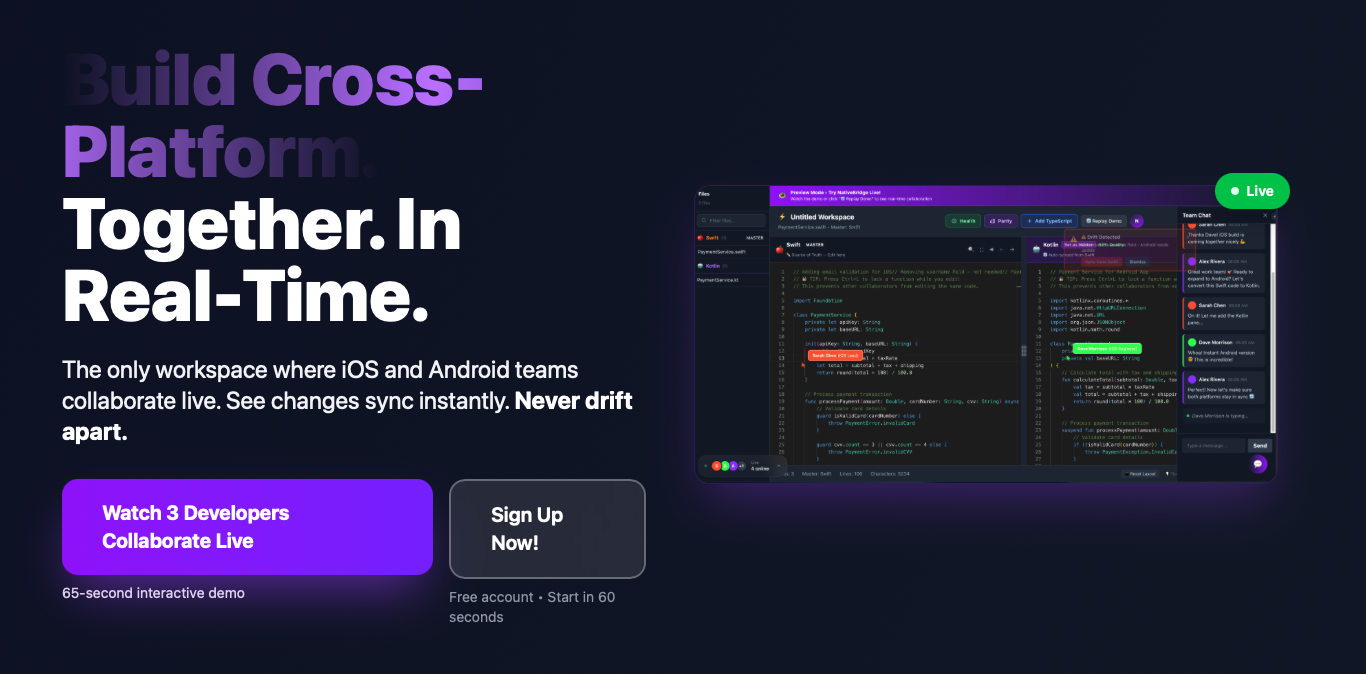
Task: Click the apple icon in Swift pane header
Action: click(779, 250)
